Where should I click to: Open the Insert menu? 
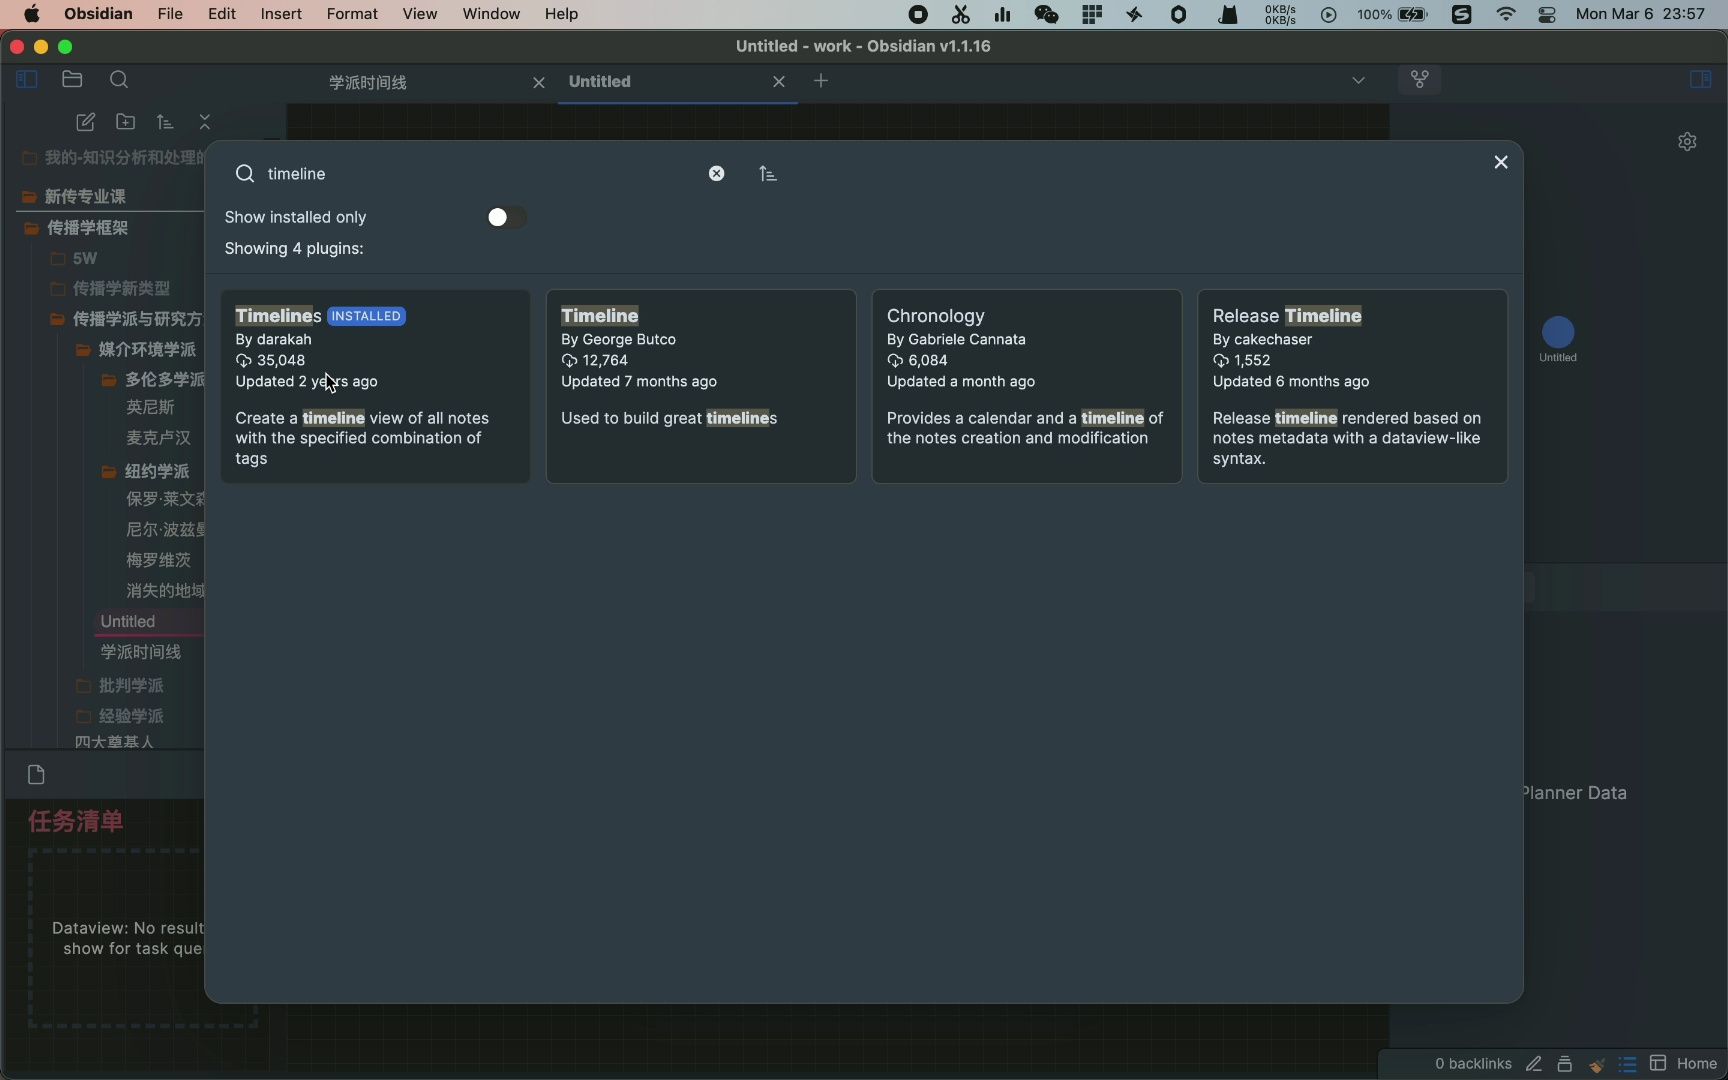point(281,14)
